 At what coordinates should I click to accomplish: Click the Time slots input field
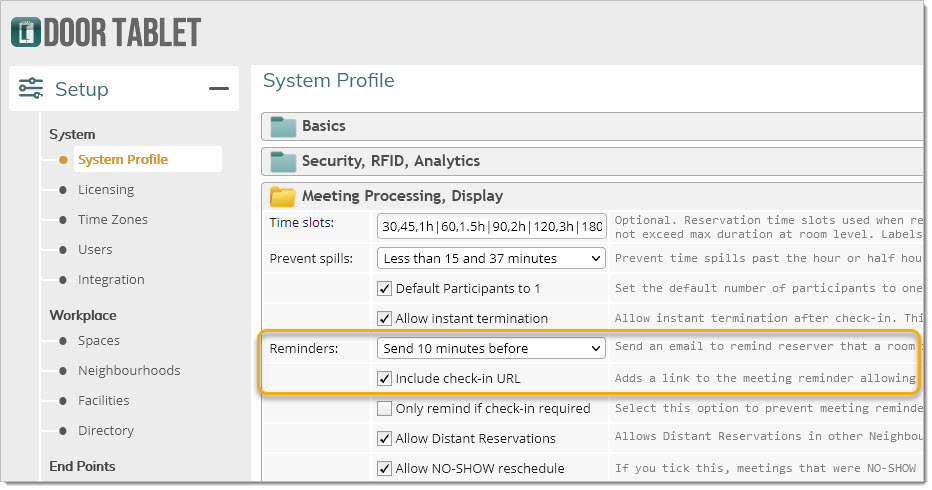click(x=491, y=227)
